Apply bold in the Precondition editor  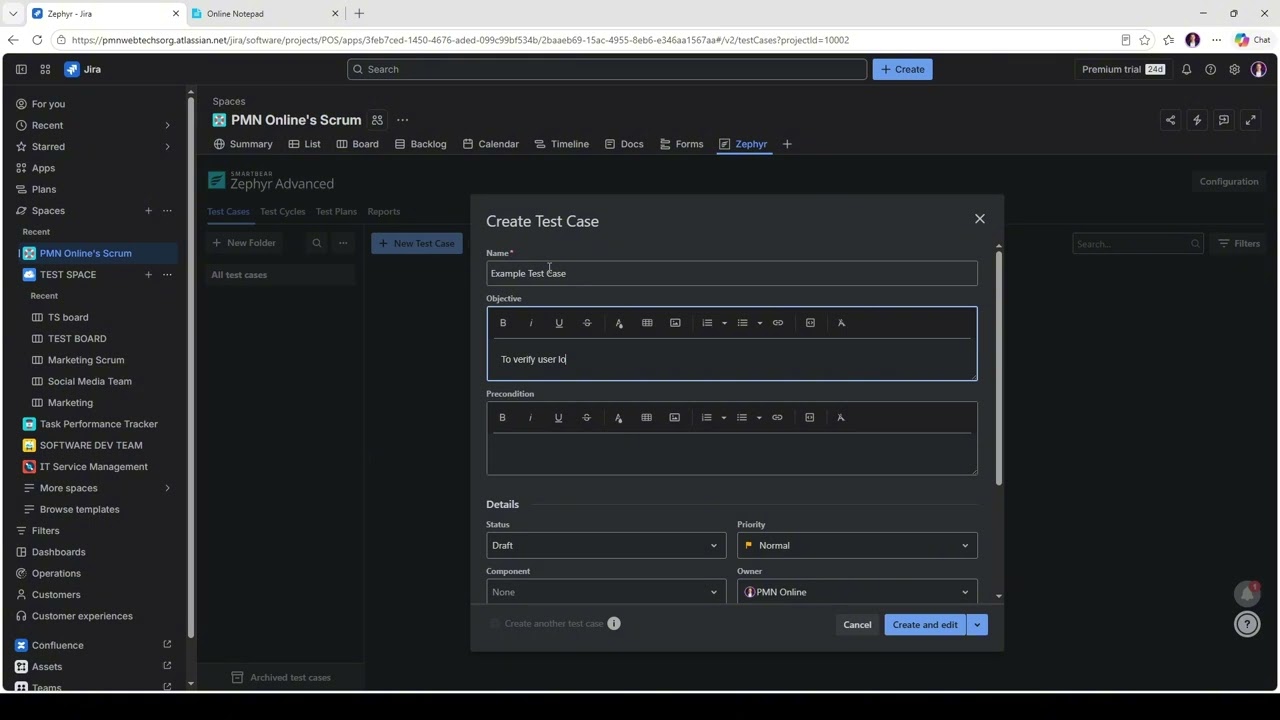coord(502,418)
